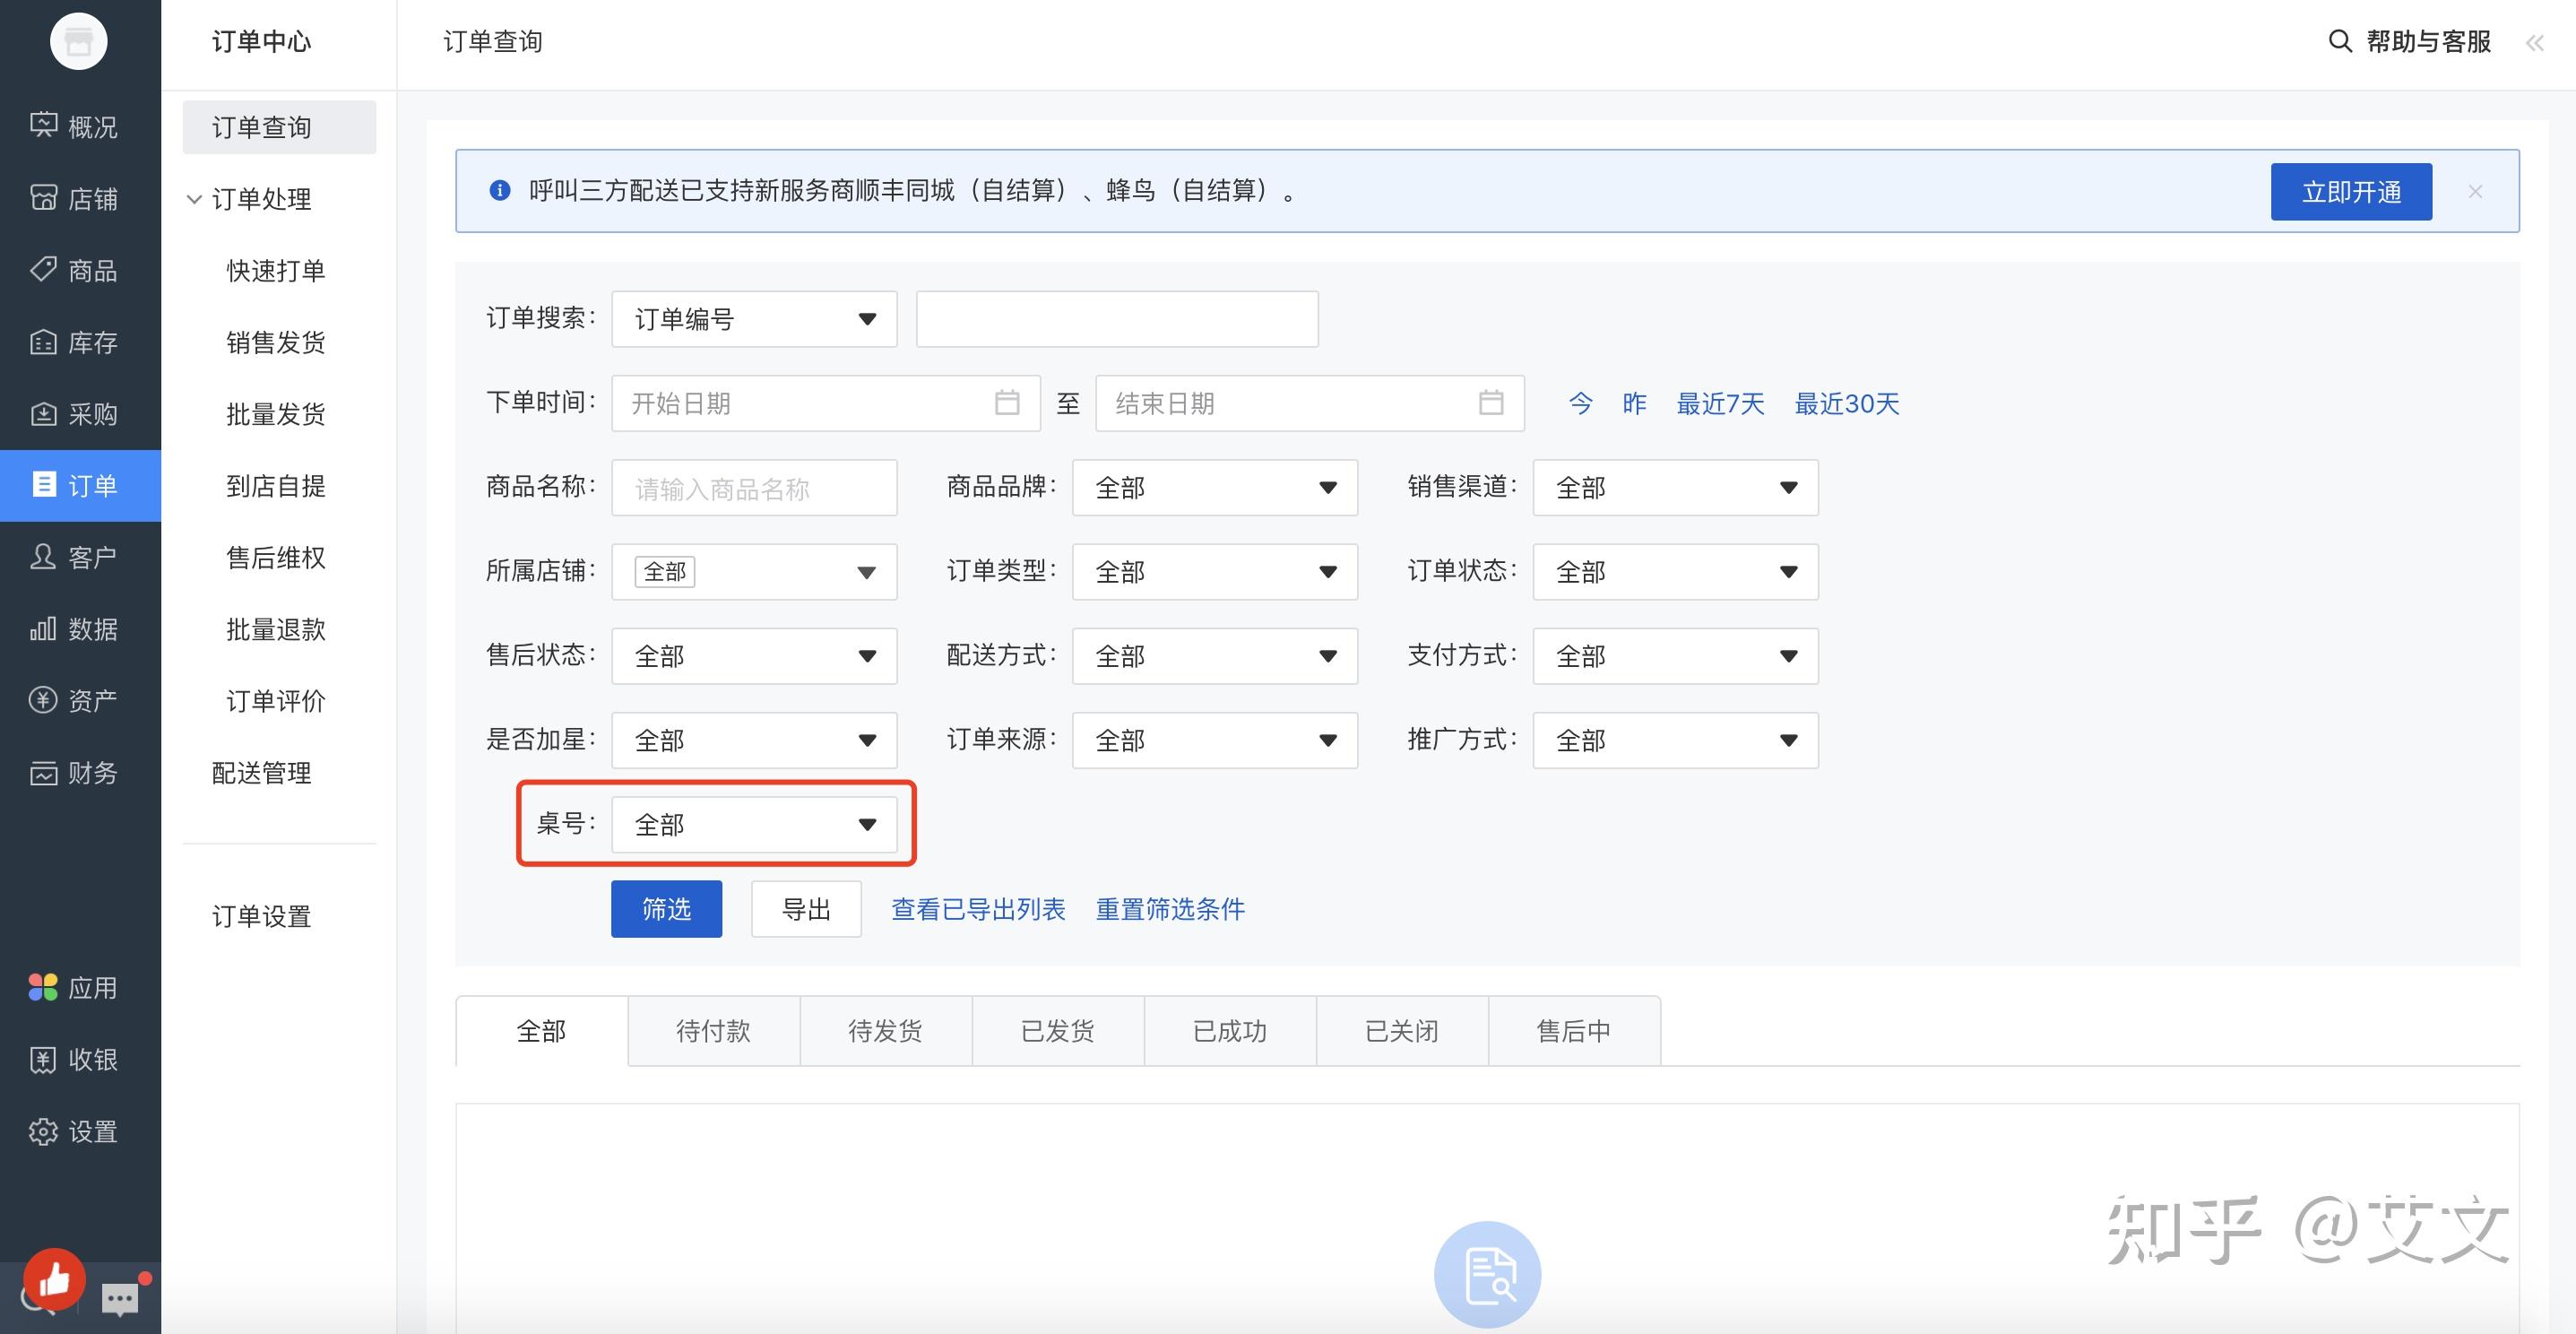Choose the 最近30天 date range link
The width and height of the screenshot is (2576, 1334).
click(1846, 403)
